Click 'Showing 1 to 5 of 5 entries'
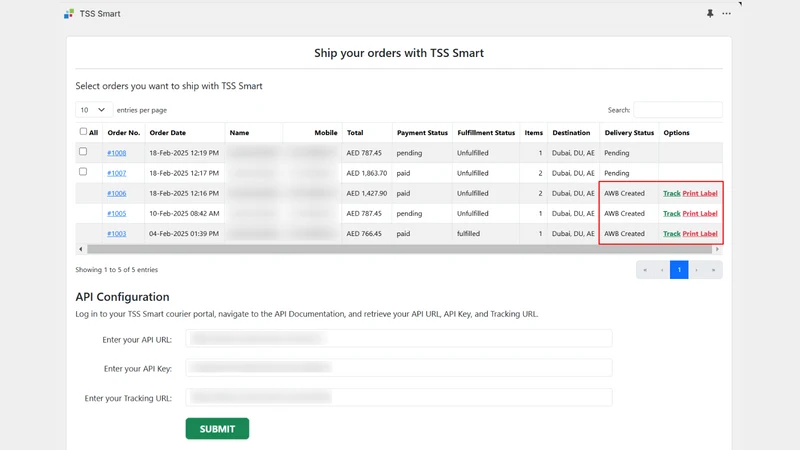The width and height of the screenshot is (800, 450). (117, 270)
